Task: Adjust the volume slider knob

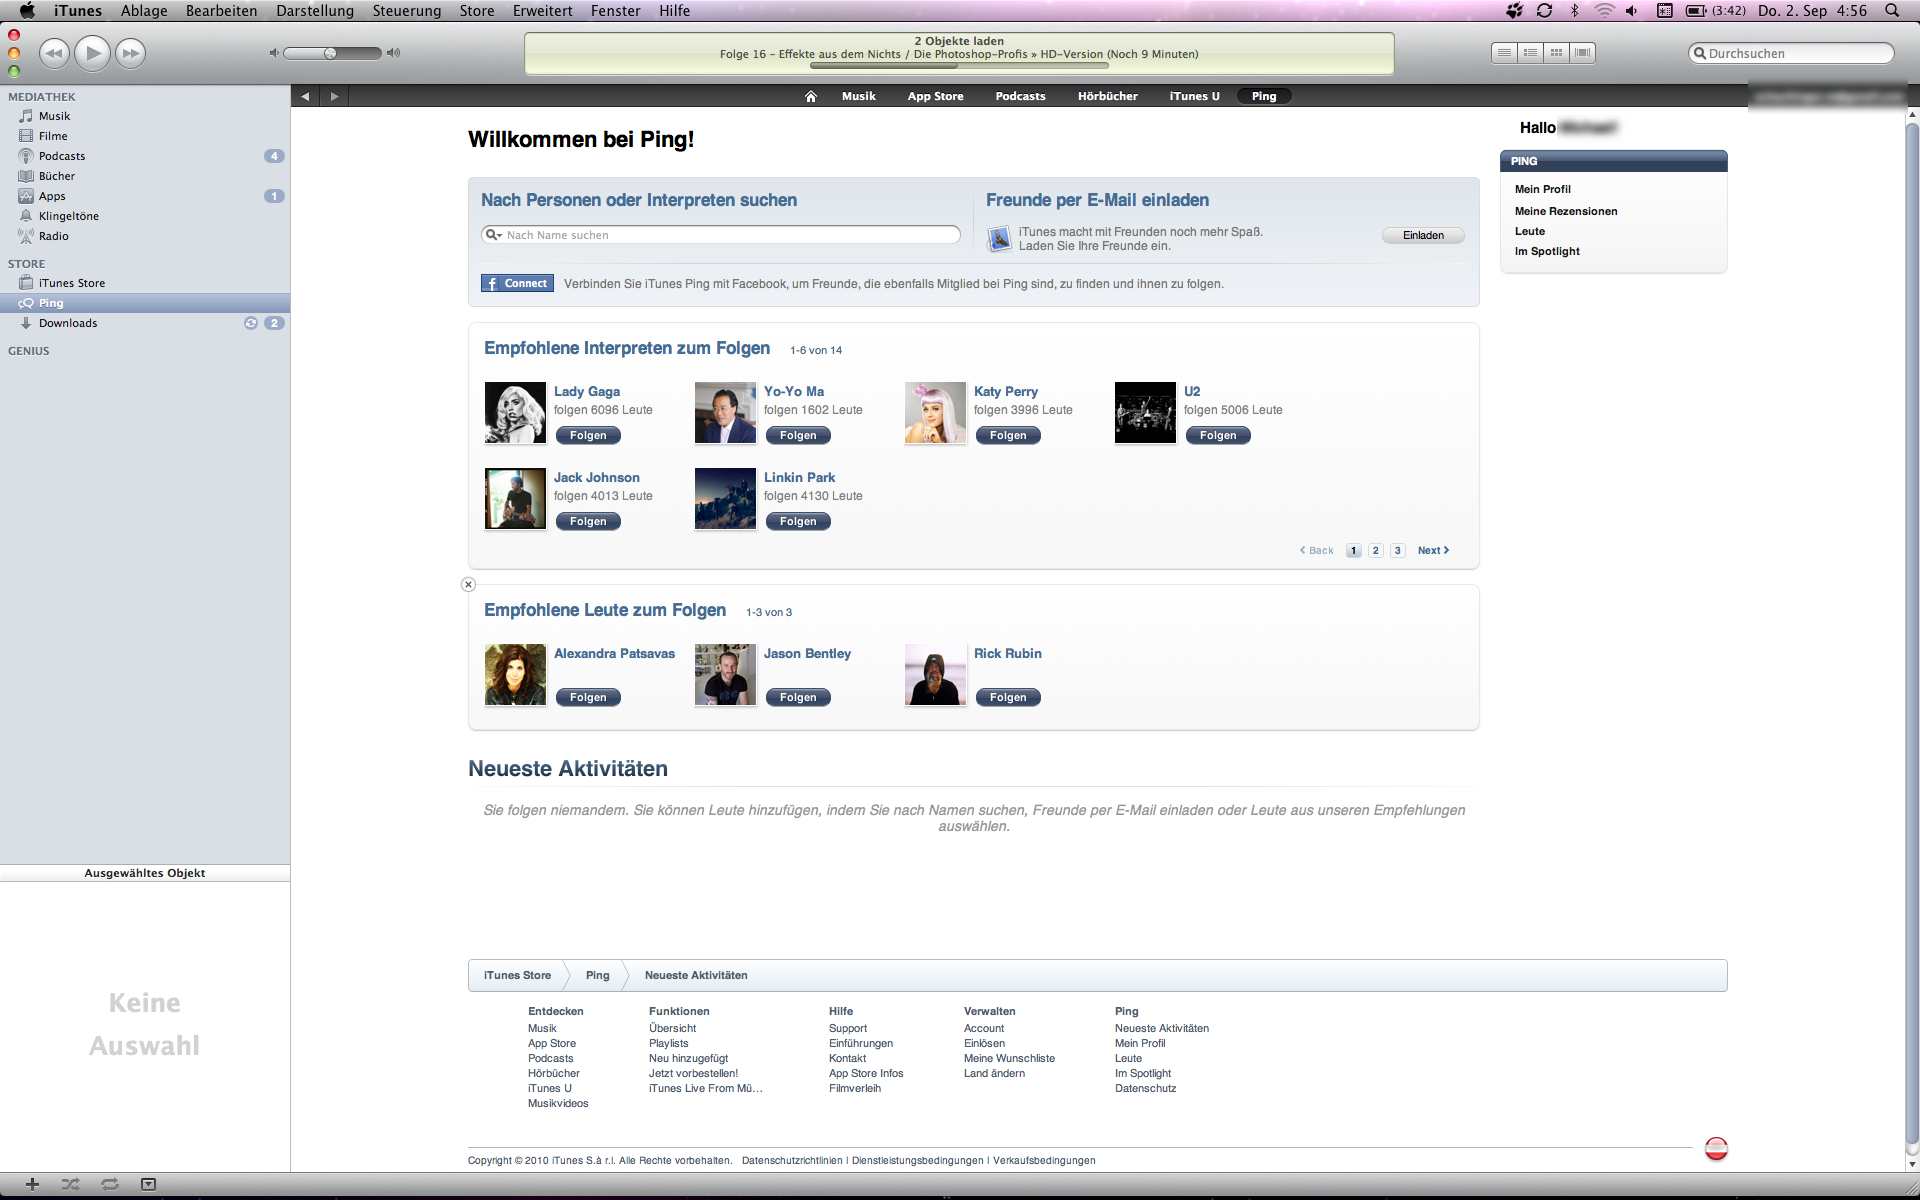Action: click(x=330, y=53)
